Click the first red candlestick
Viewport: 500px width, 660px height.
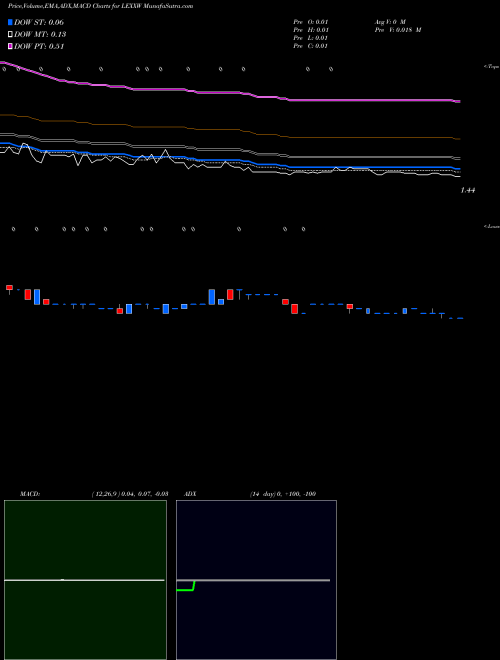(9, 287)
